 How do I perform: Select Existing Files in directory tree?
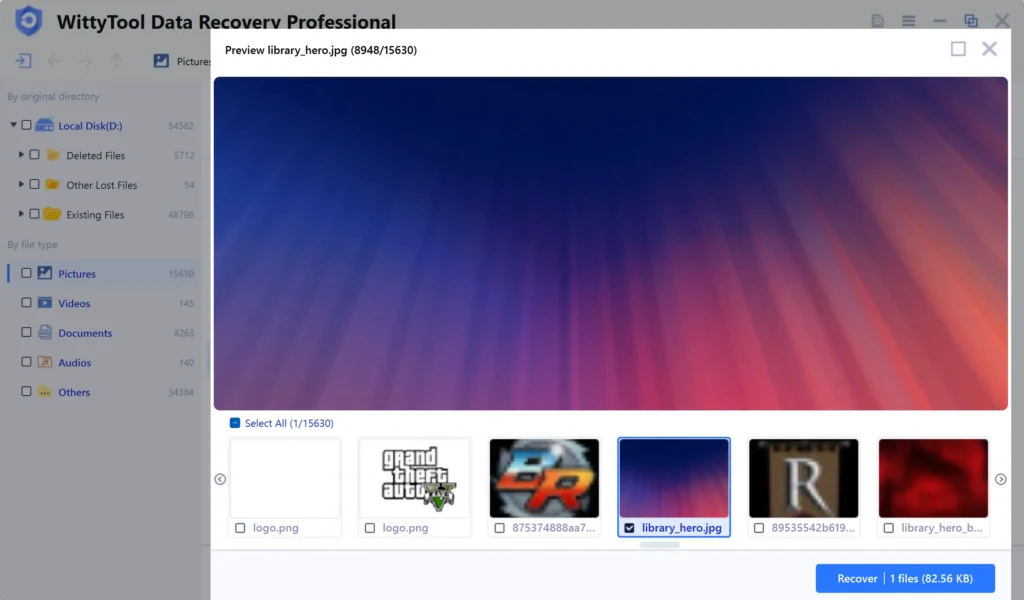pyautogui.click(x=95, y=215)
